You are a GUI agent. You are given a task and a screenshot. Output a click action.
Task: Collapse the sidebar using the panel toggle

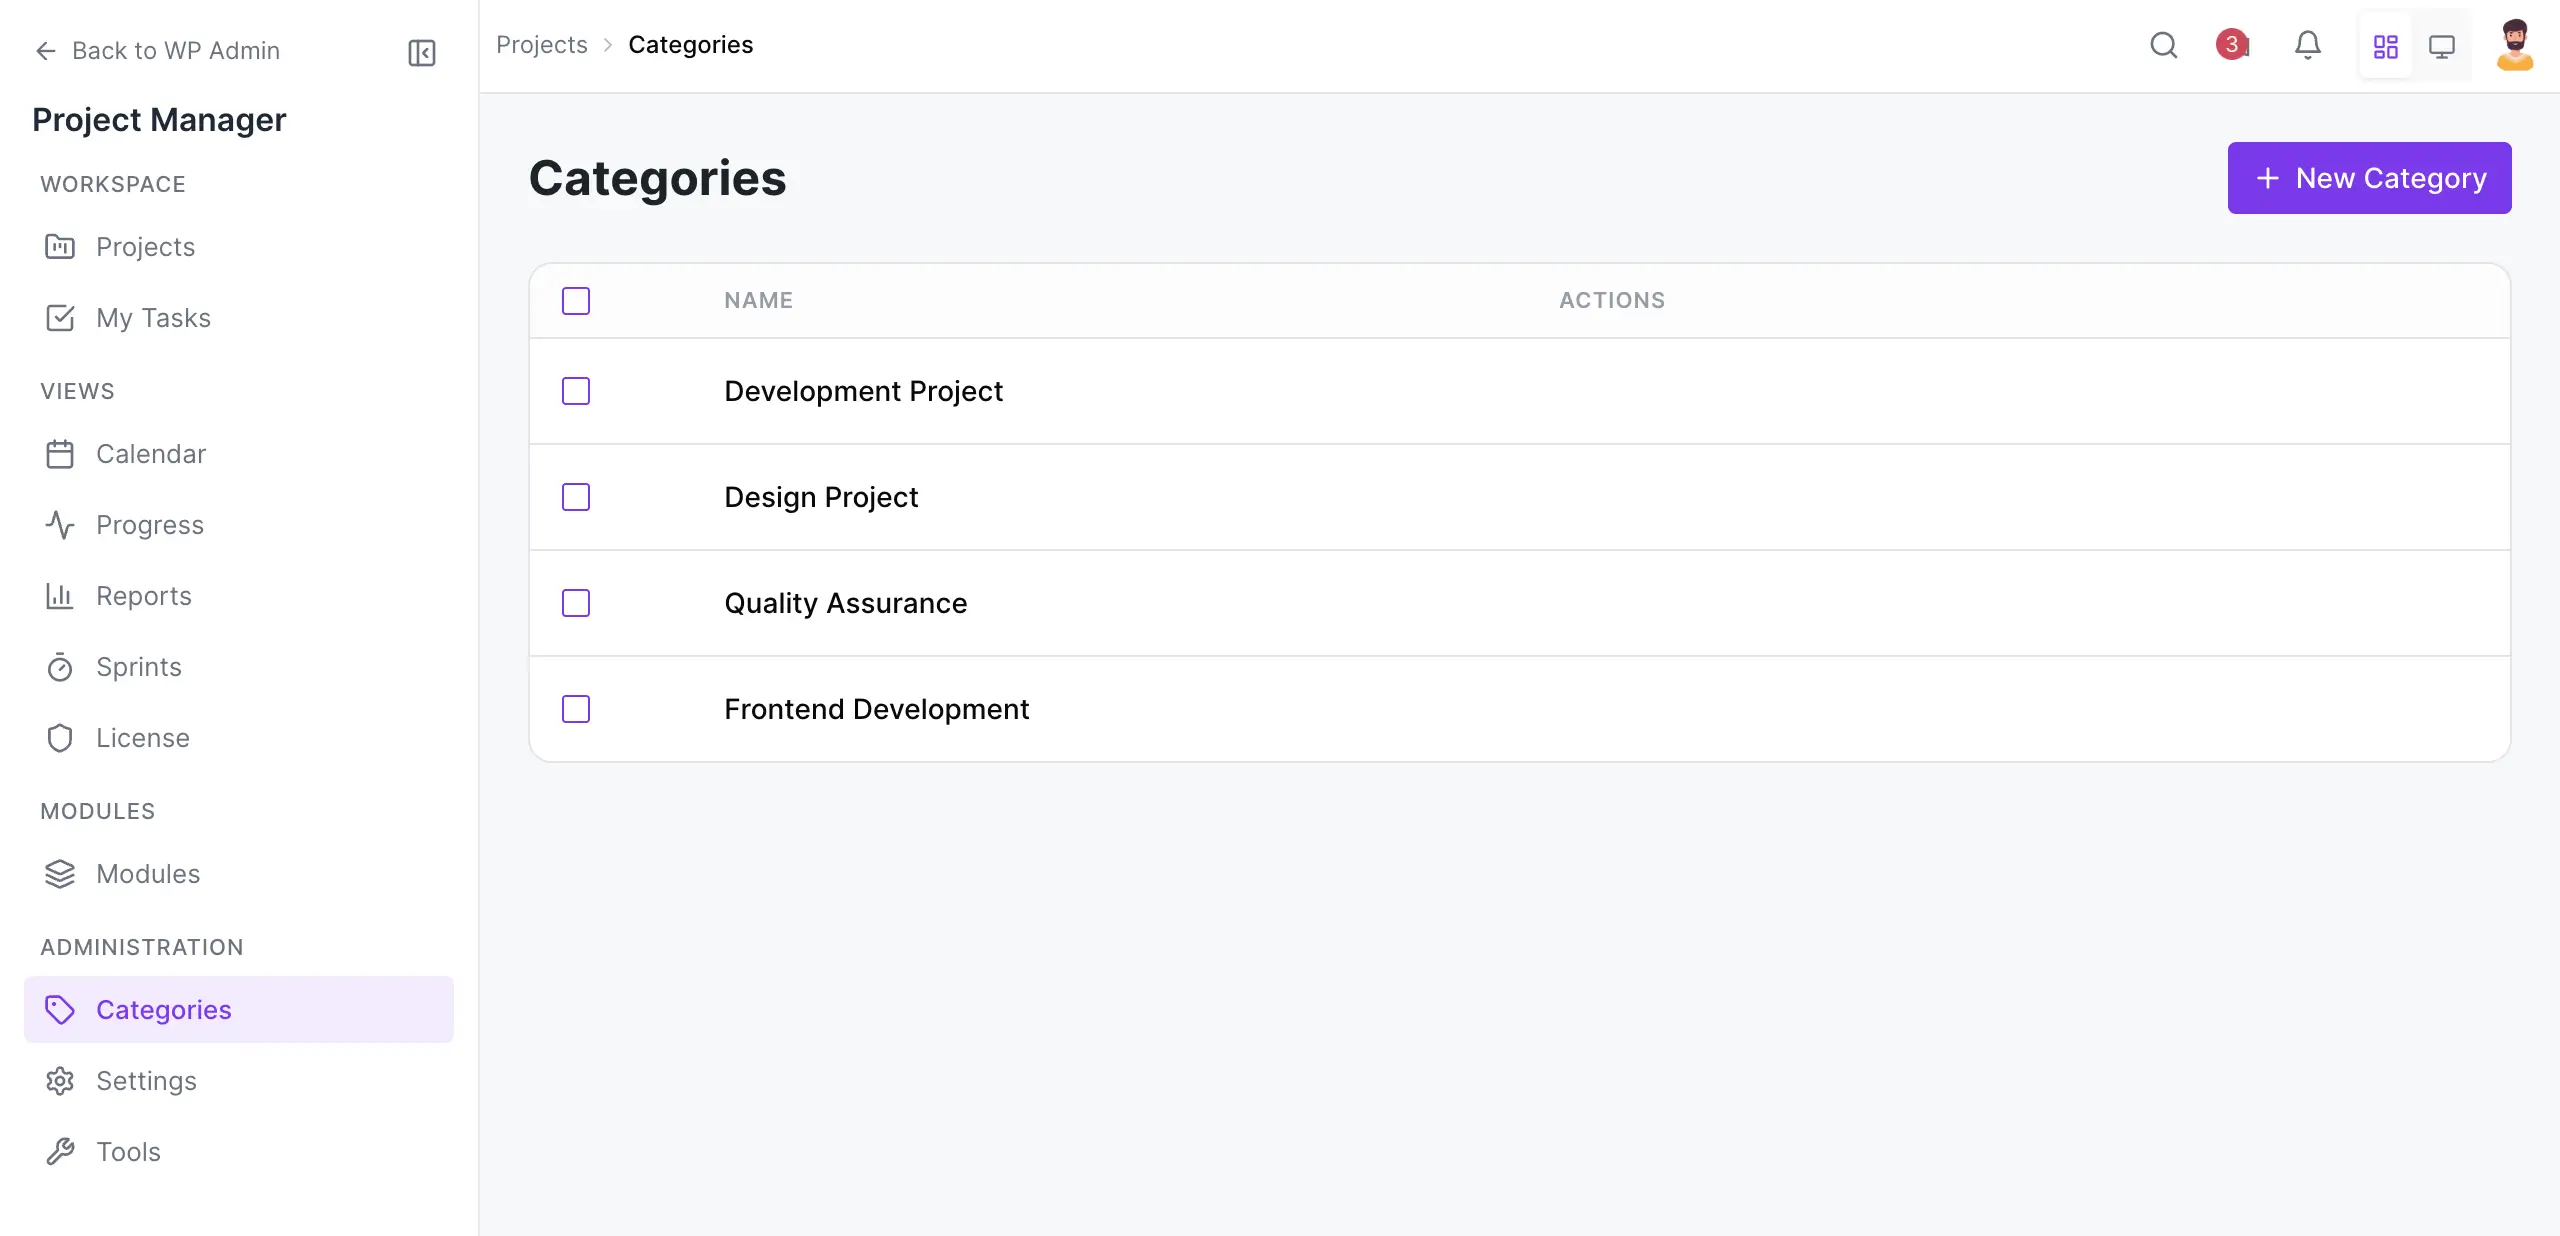click(421, 53)
